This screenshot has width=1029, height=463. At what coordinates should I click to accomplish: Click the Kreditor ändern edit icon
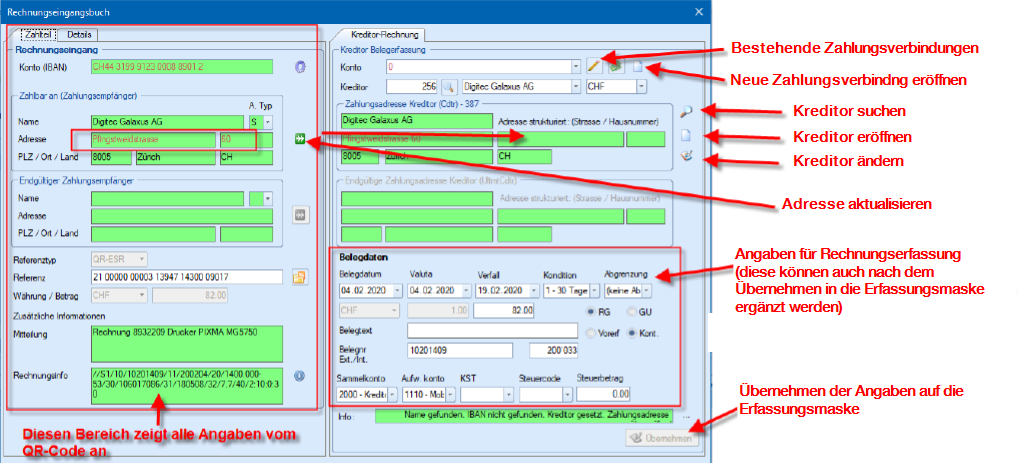click(686, 158)
